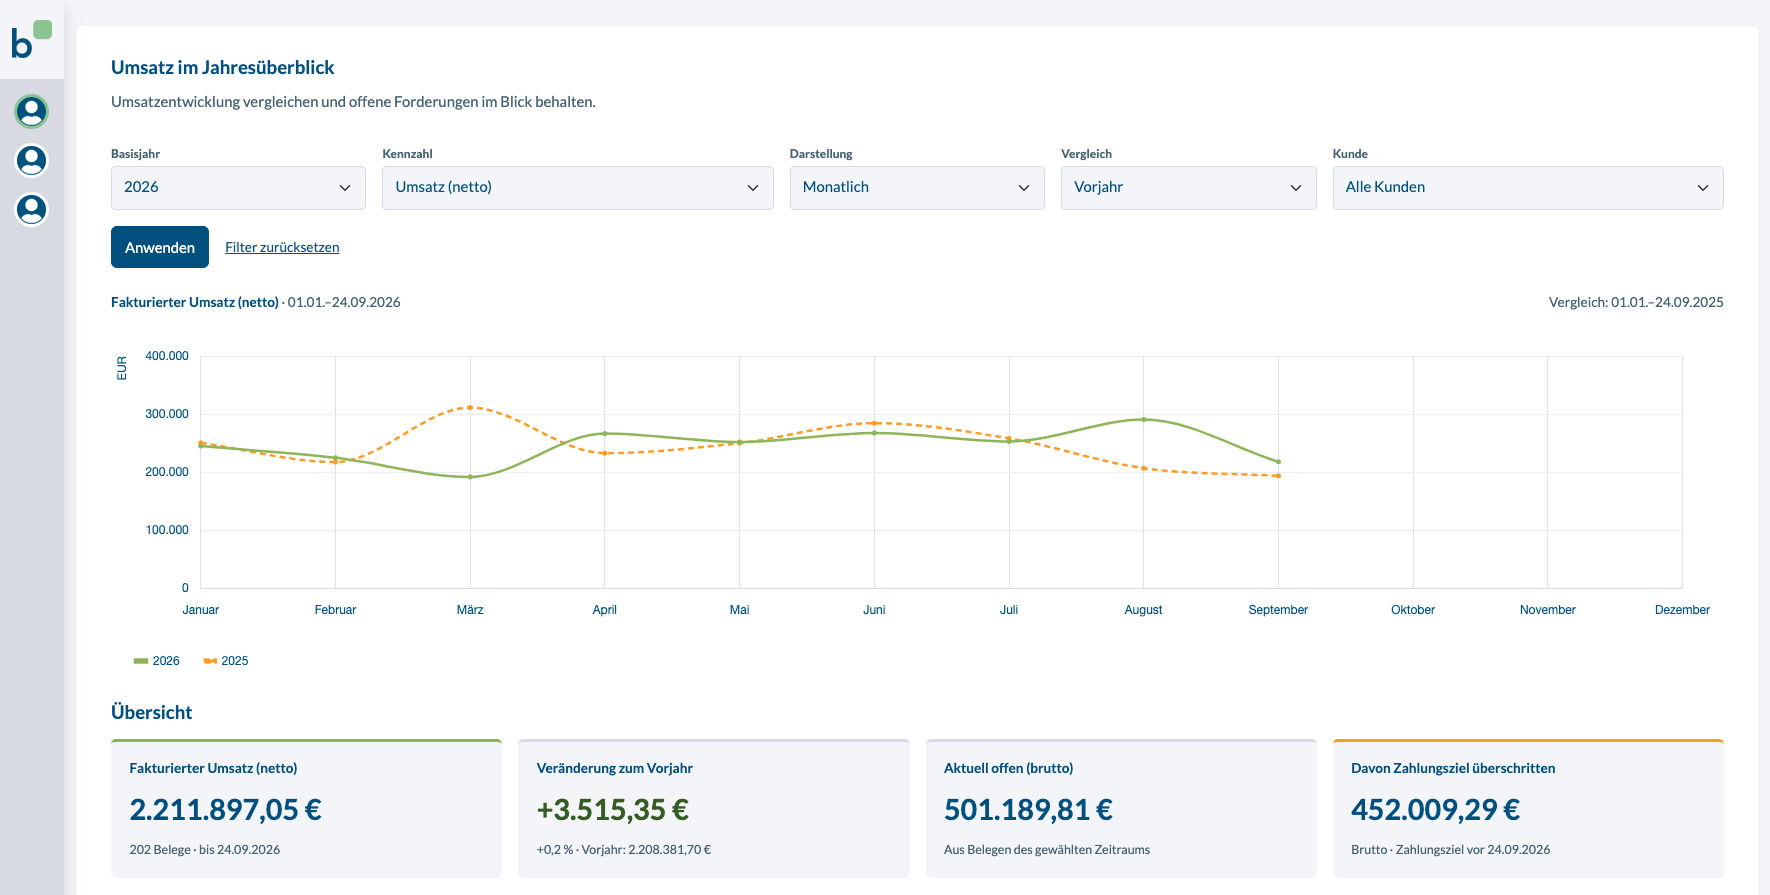Click the August 2026 peak data point

[1143, 419]
